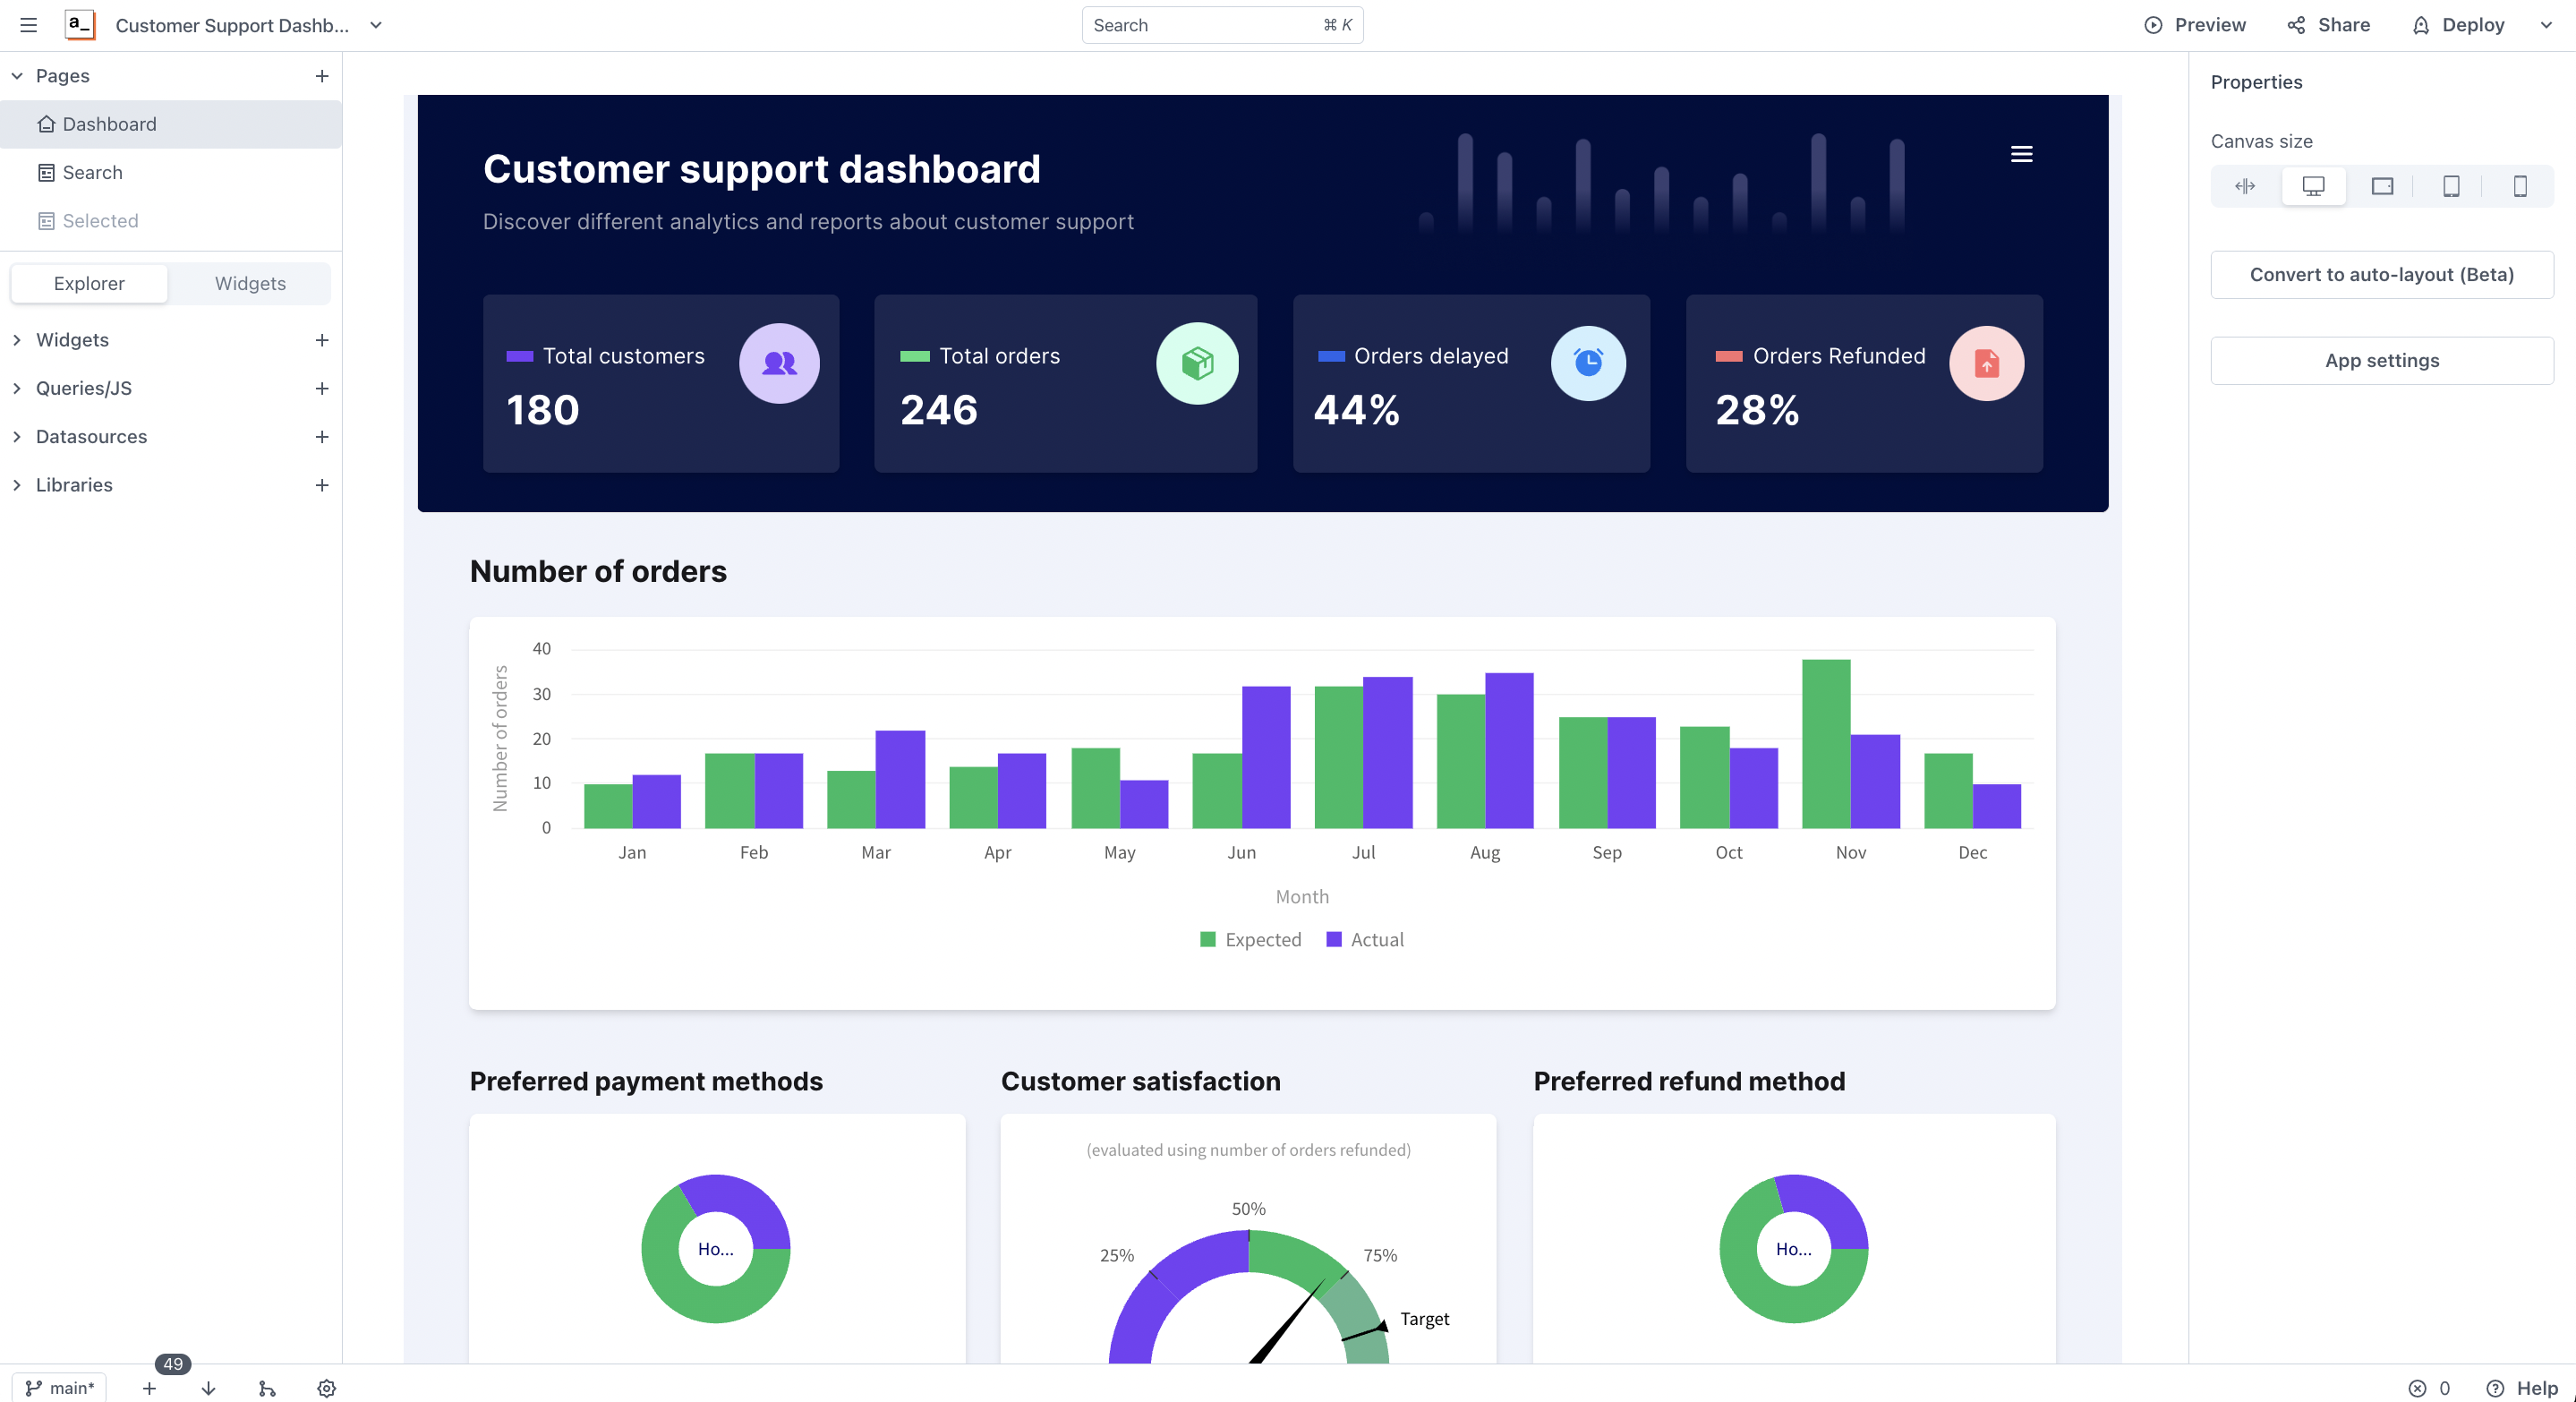This screenshot has width=2576, height=1402.
Task: Click the git merge branch icon
Action: (x=267, y=1388)
